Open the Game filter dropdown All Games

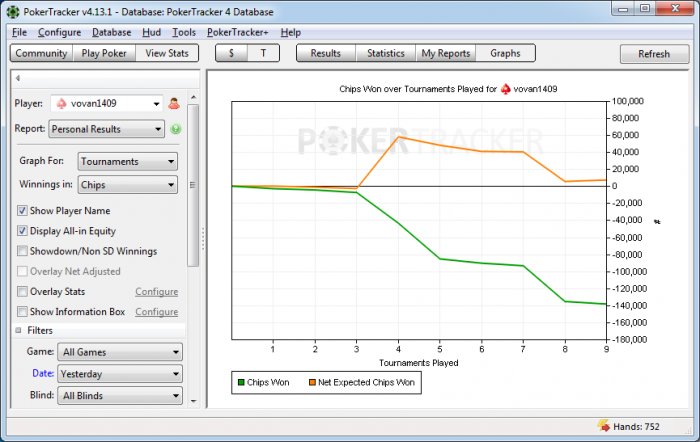pos(120,352)
